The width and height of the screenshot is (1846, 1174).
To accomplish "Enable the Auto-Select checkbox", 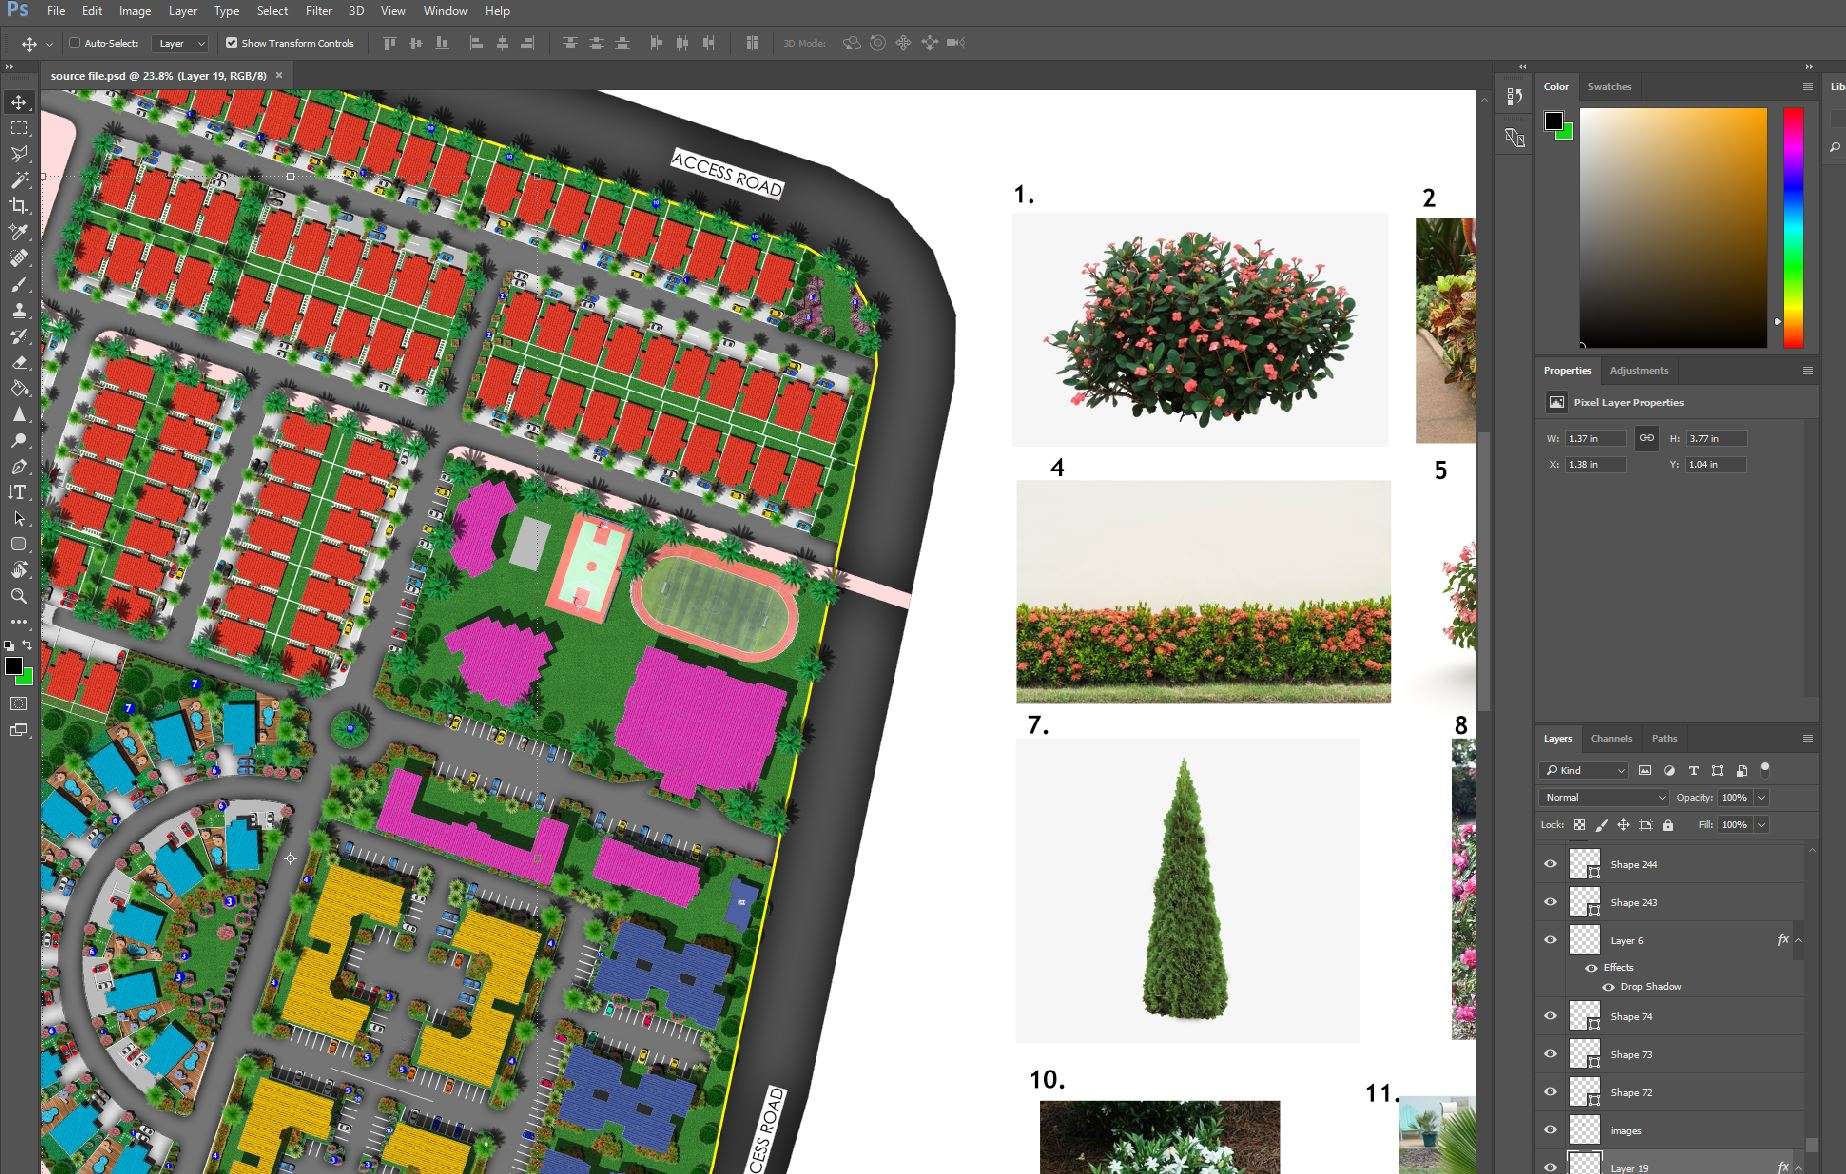I will 74,43.
